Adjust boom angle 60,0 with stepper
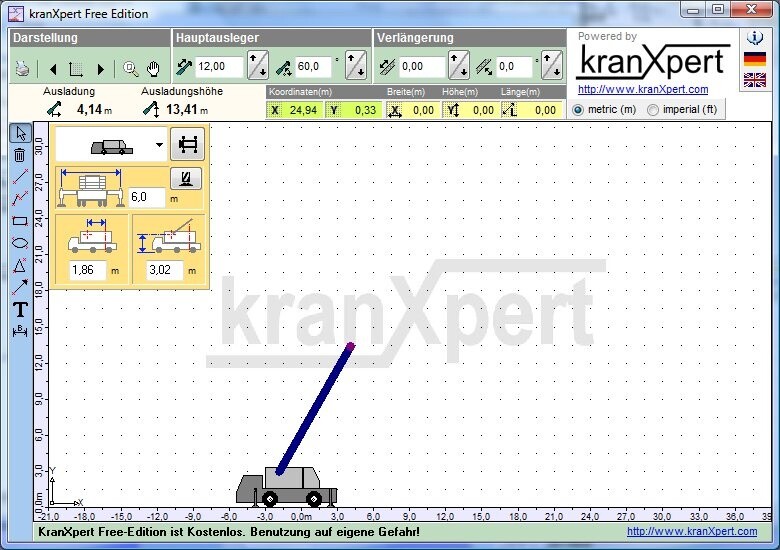Viewport: 780px width, 550px height. [x=356, y=66]
